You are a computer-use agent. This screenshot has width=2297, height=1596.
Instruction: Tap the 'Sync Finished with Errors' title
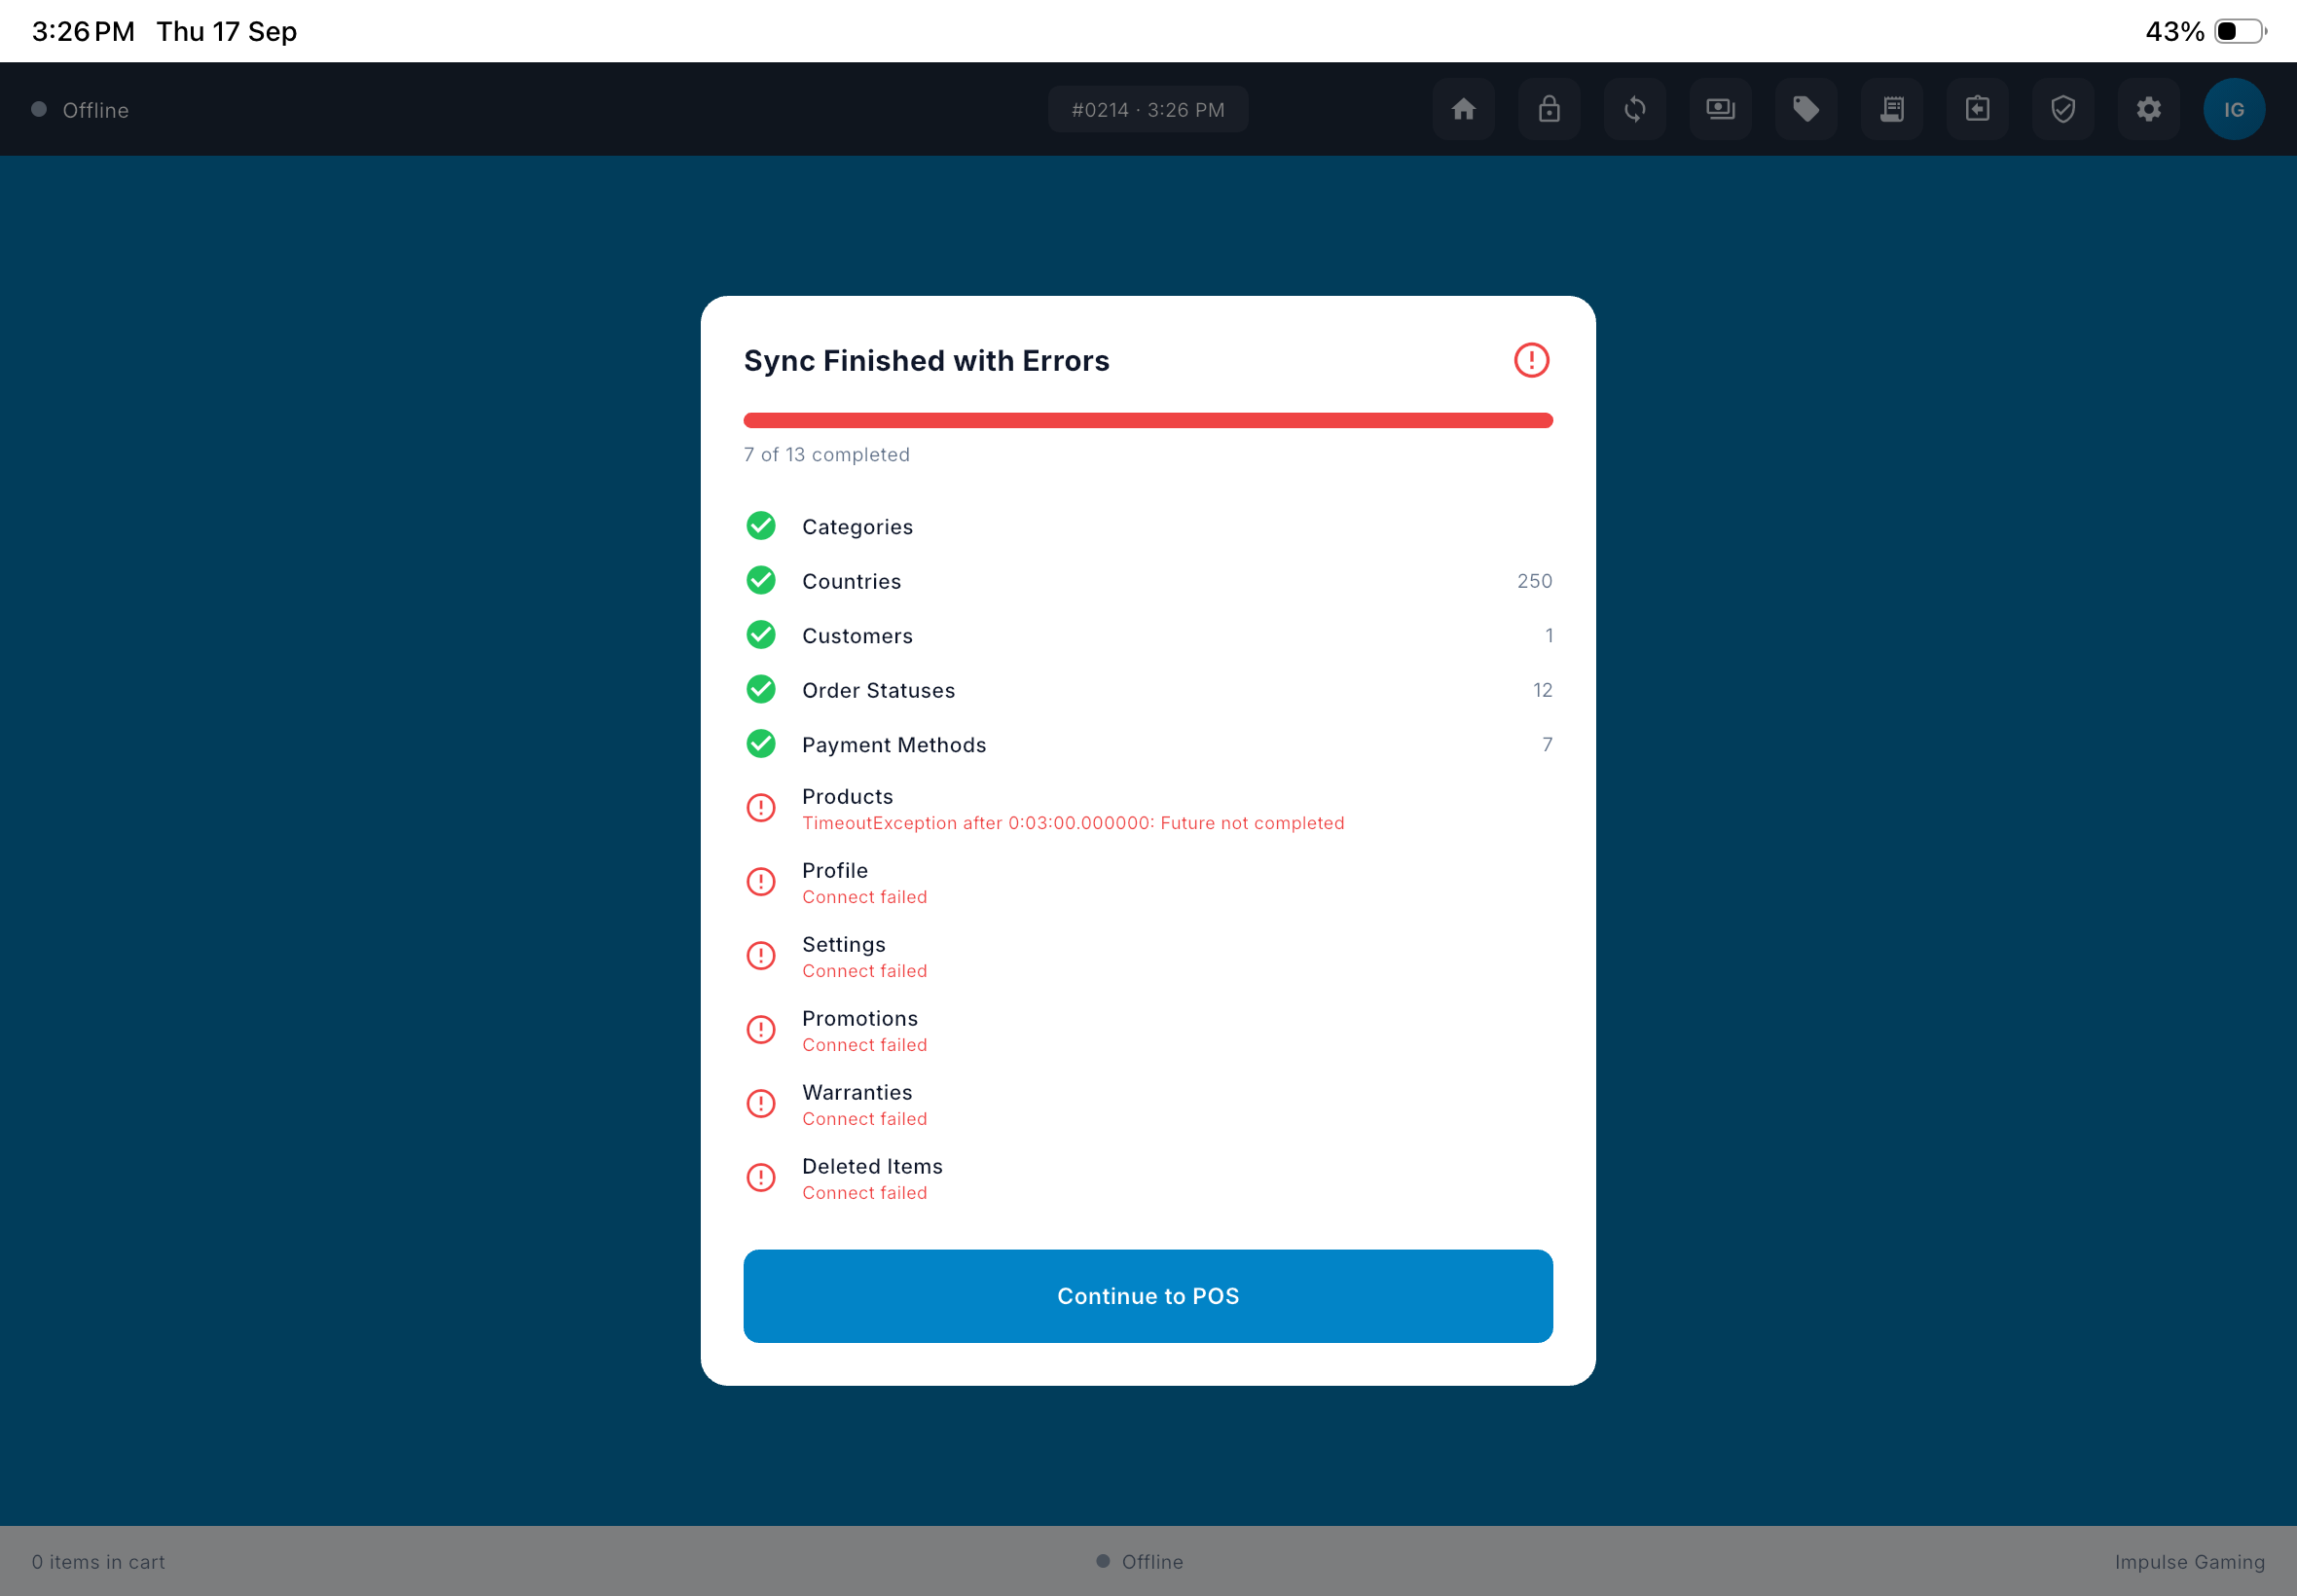[x=927, y=361]
